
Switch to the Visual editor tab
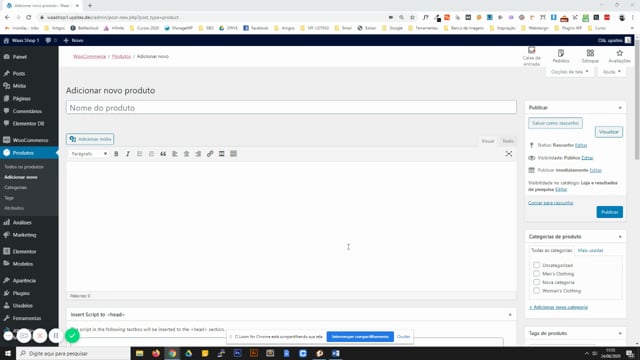[488, 141]
